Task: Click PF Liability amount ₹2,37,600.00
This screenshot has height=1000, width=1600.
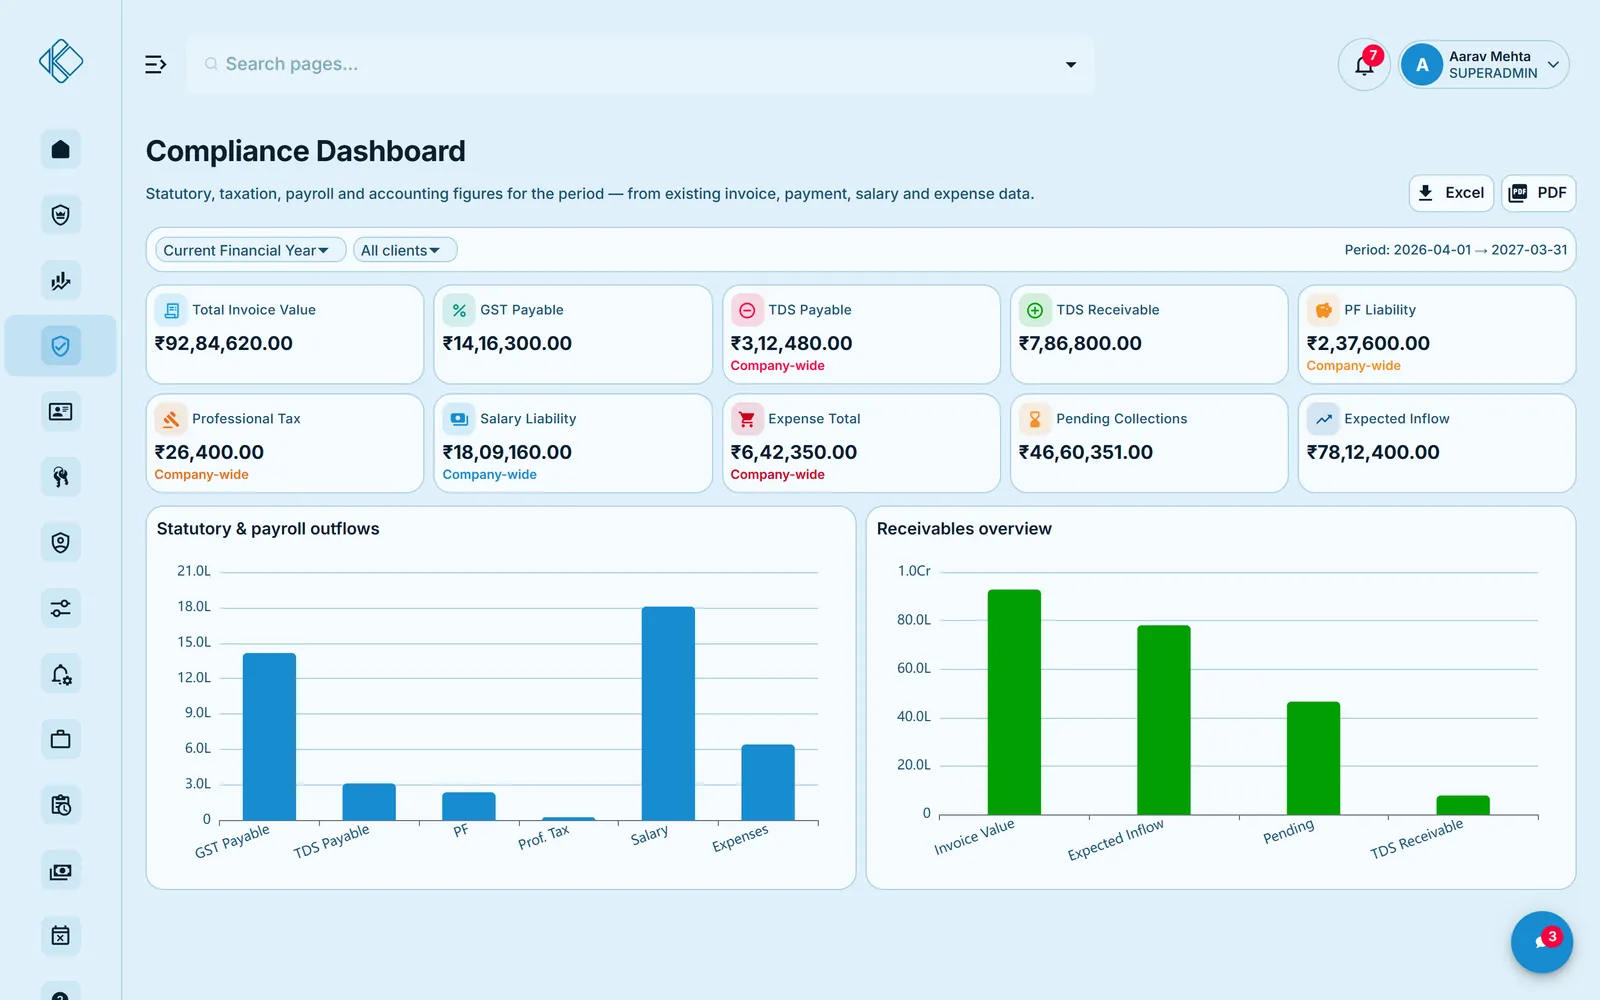Action: [1368, 343]
